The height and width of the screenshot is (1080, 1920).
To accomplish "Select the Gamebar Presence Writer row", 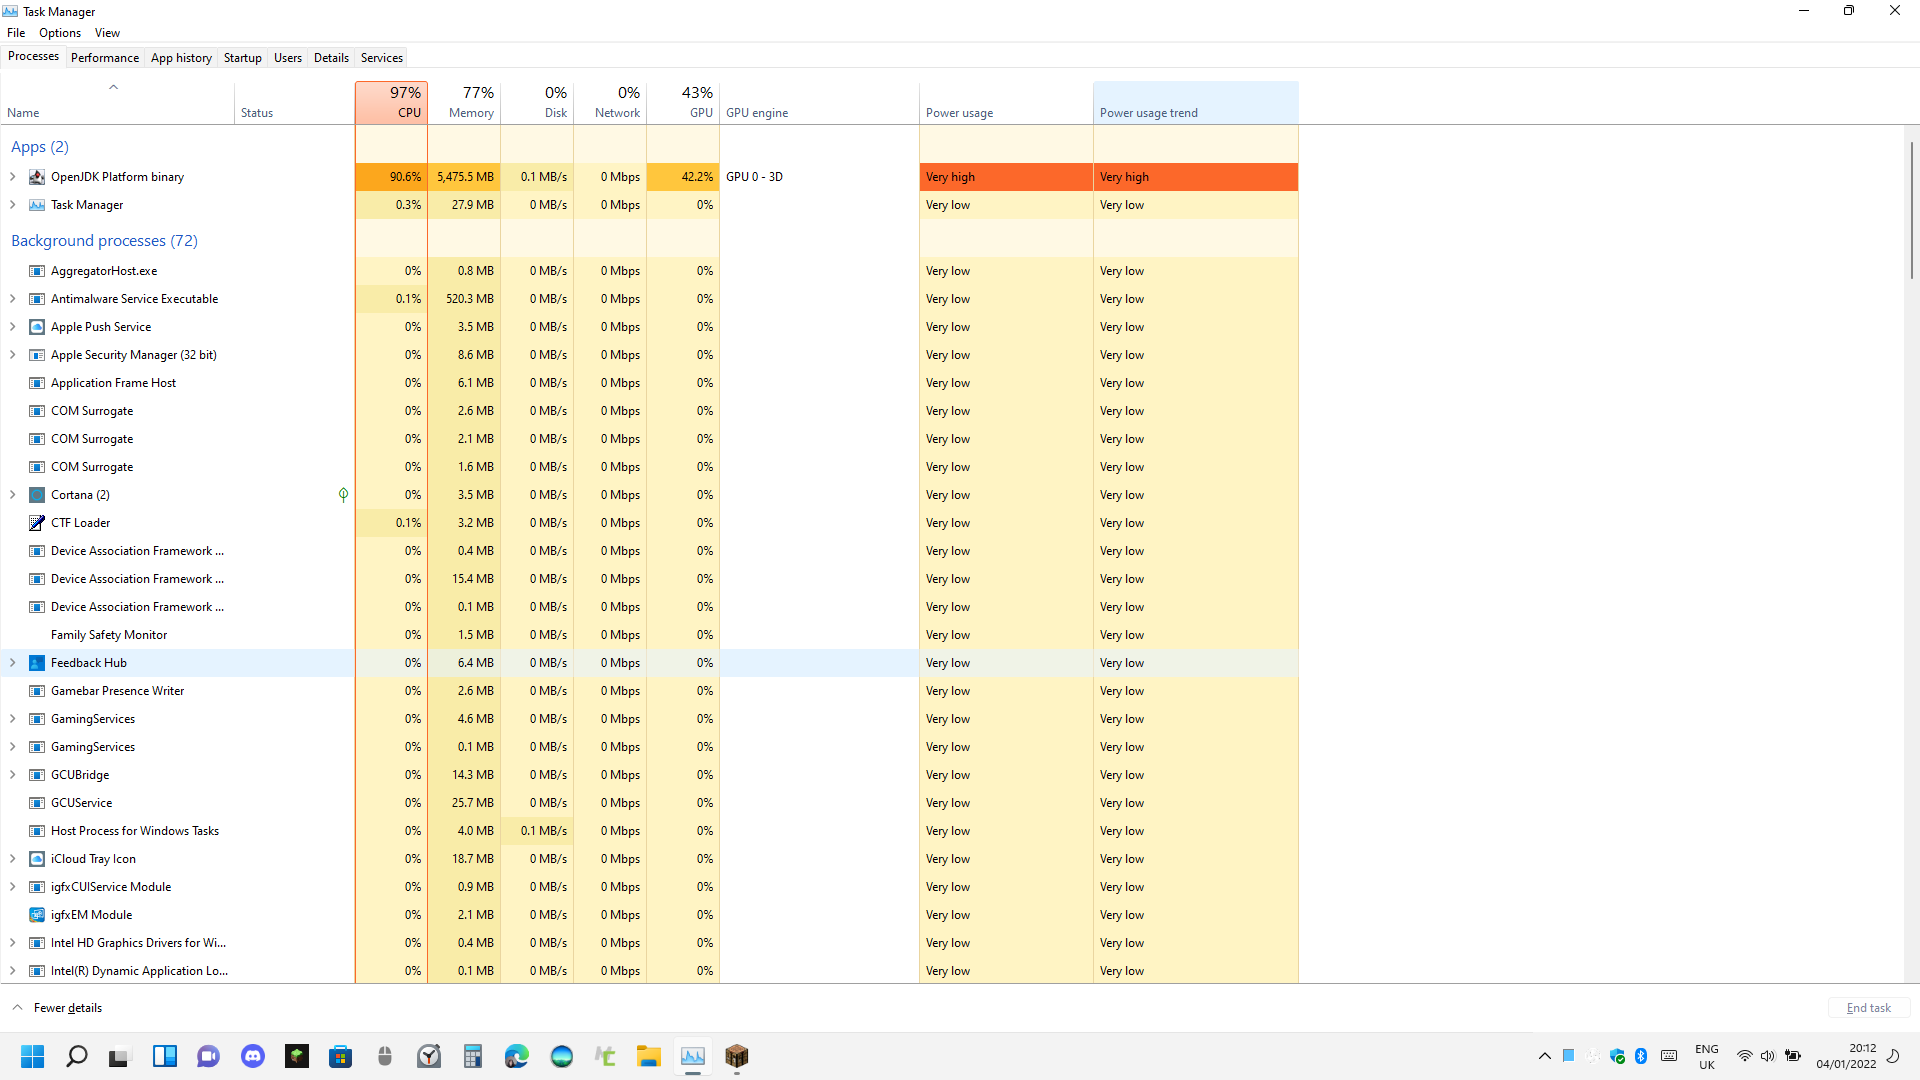I will click(118, 691).
